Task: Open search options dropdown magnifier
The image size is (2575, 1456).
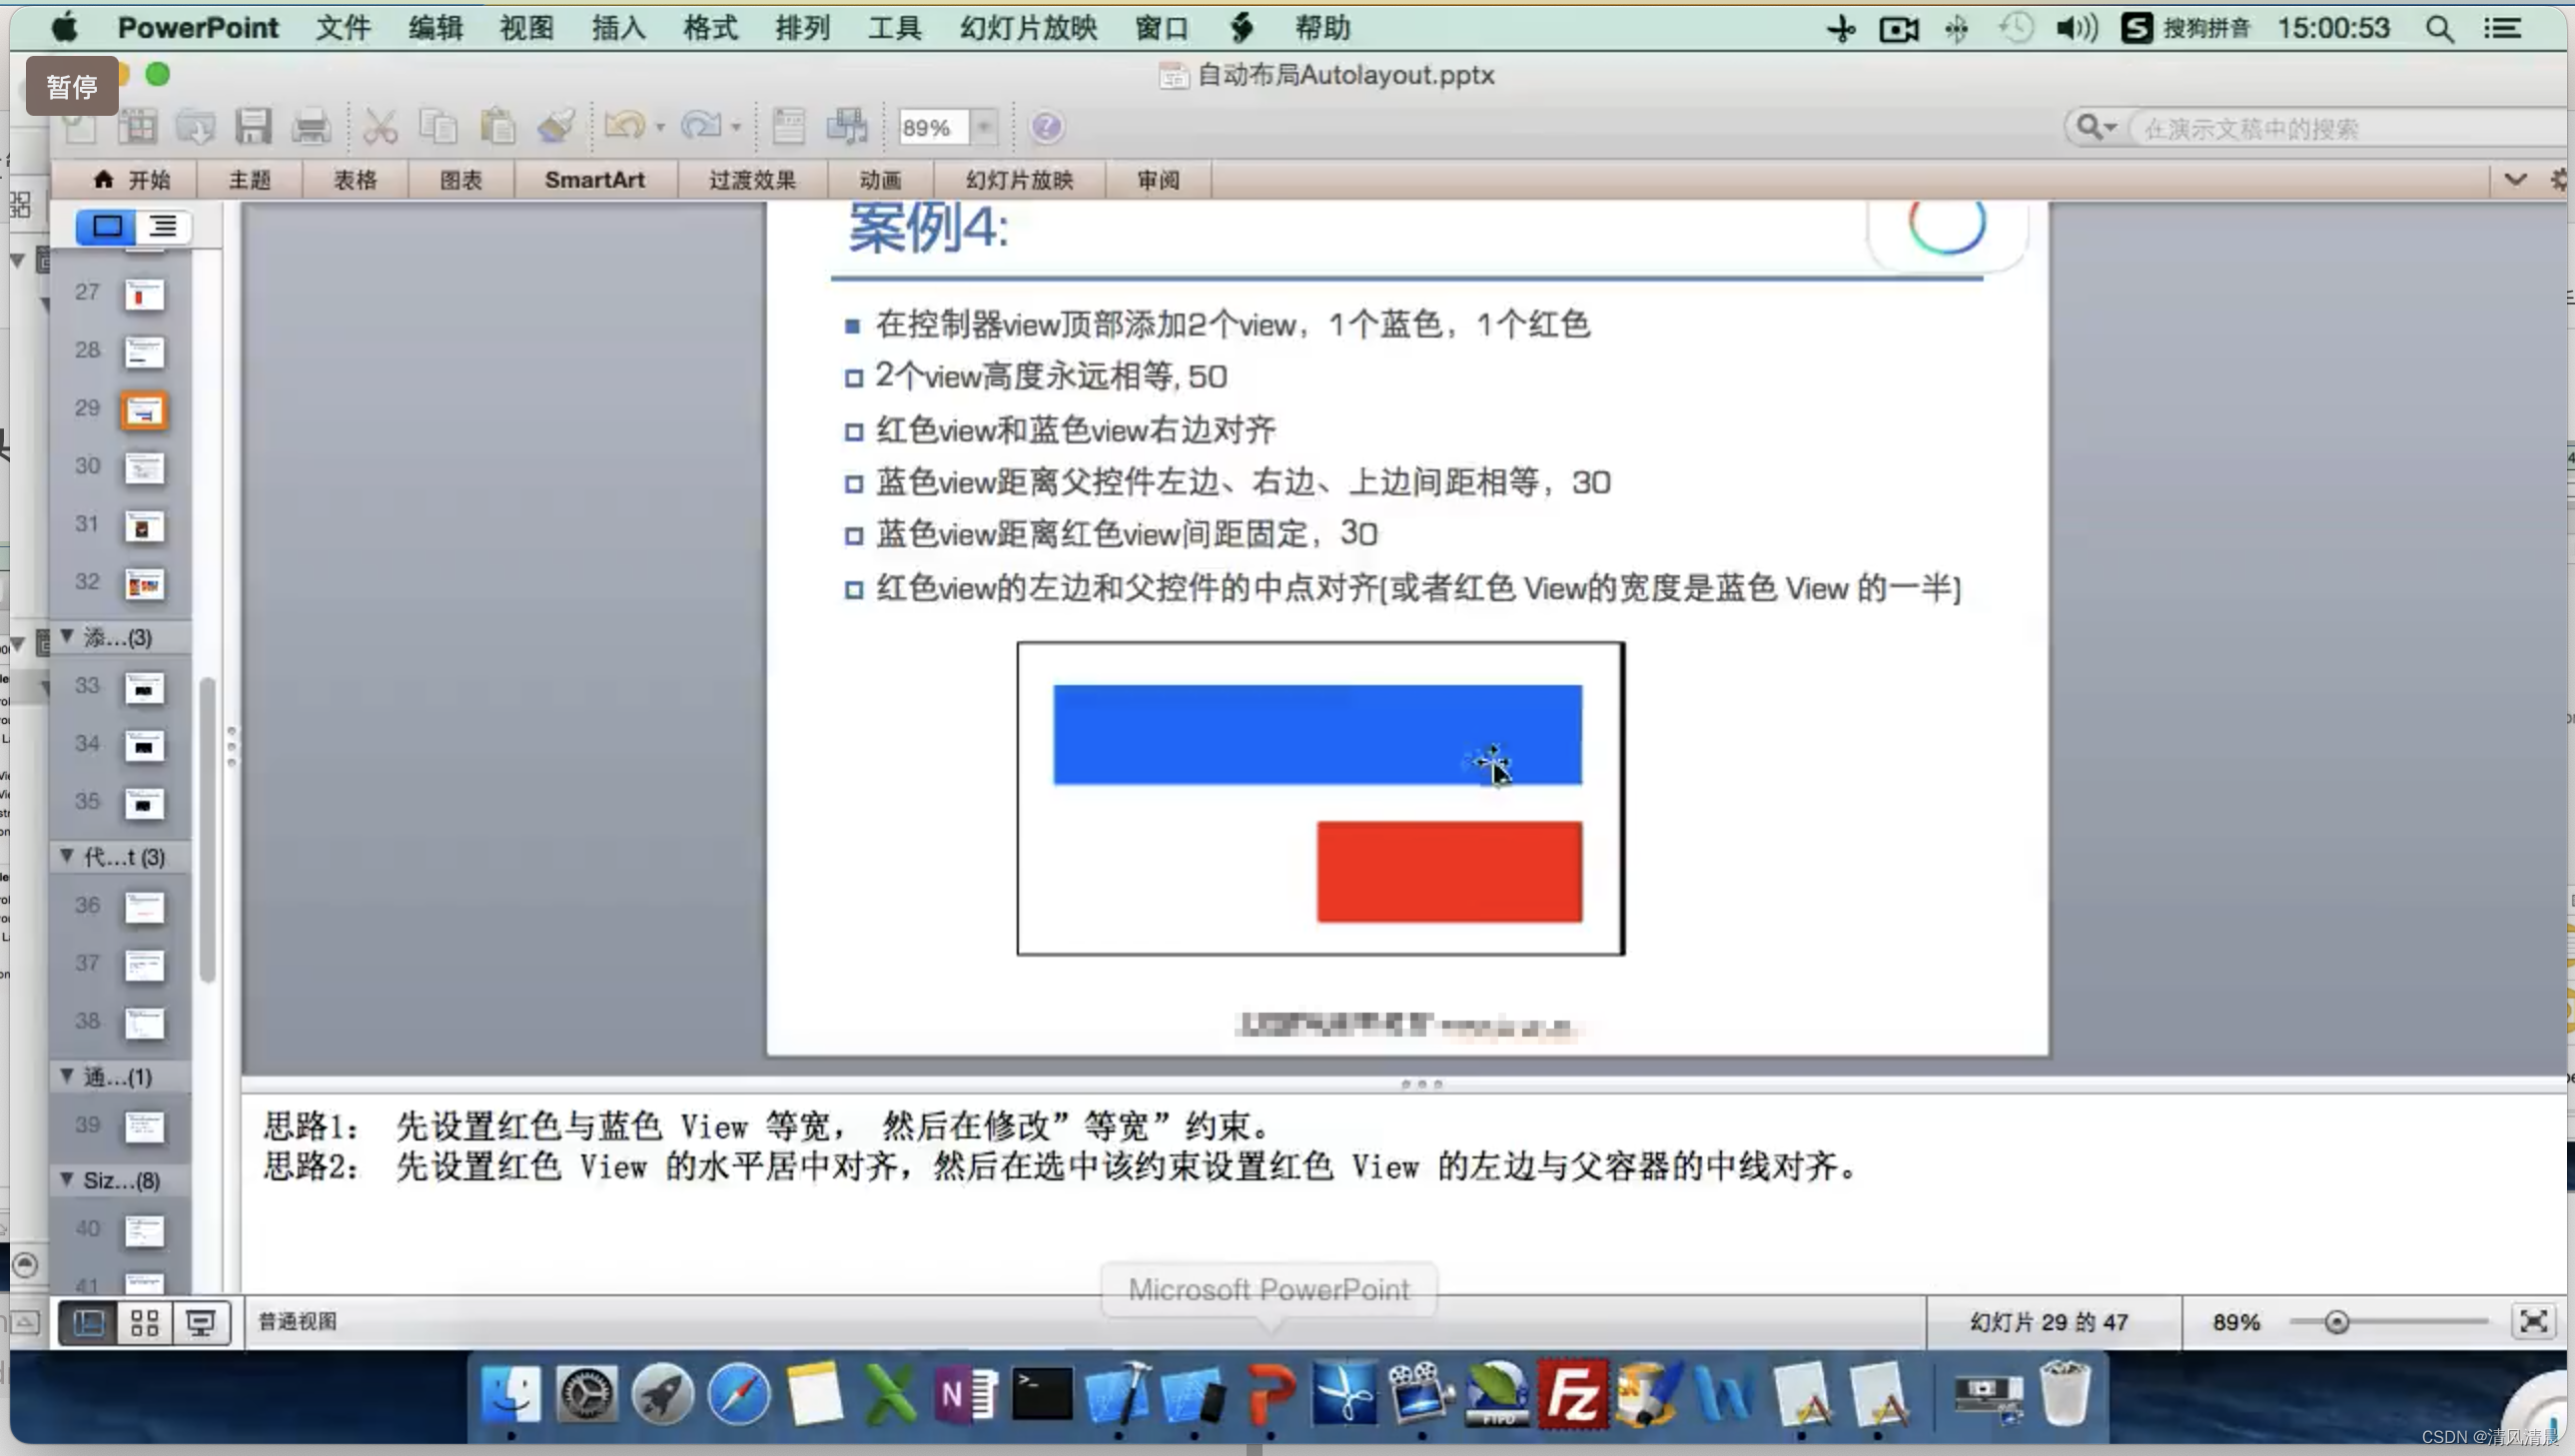Action: coord(2096,127)
